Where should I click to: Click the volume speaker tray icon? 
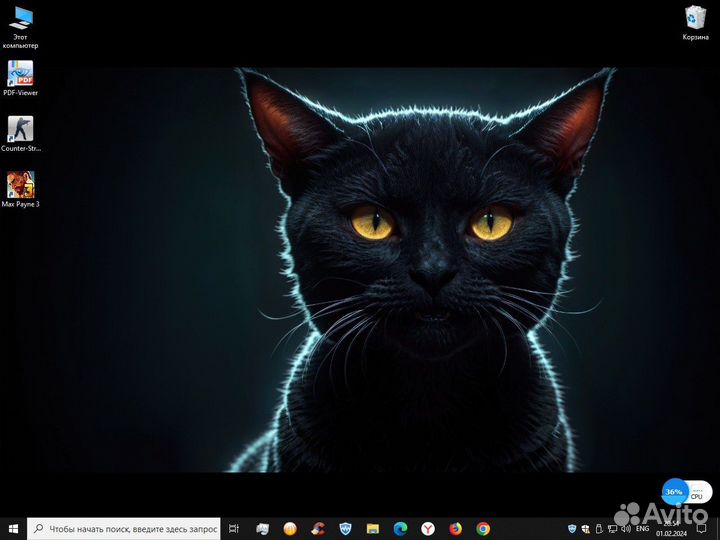(625, 529)
